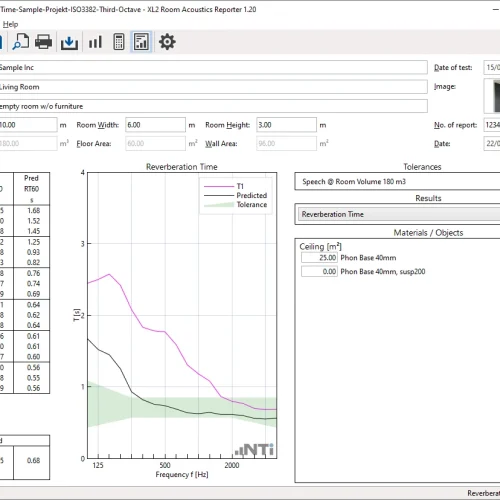This screenshot has width=500, height=500.
Task: Edit the 25.00 area for Phon Base 40mm
Action: 319,258
